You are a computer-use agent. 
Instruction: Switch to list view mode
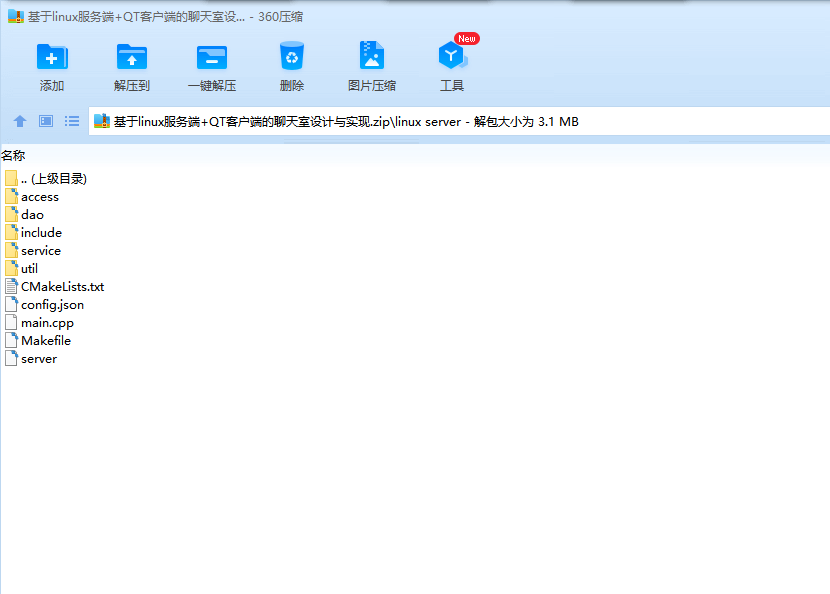(72, 121)
